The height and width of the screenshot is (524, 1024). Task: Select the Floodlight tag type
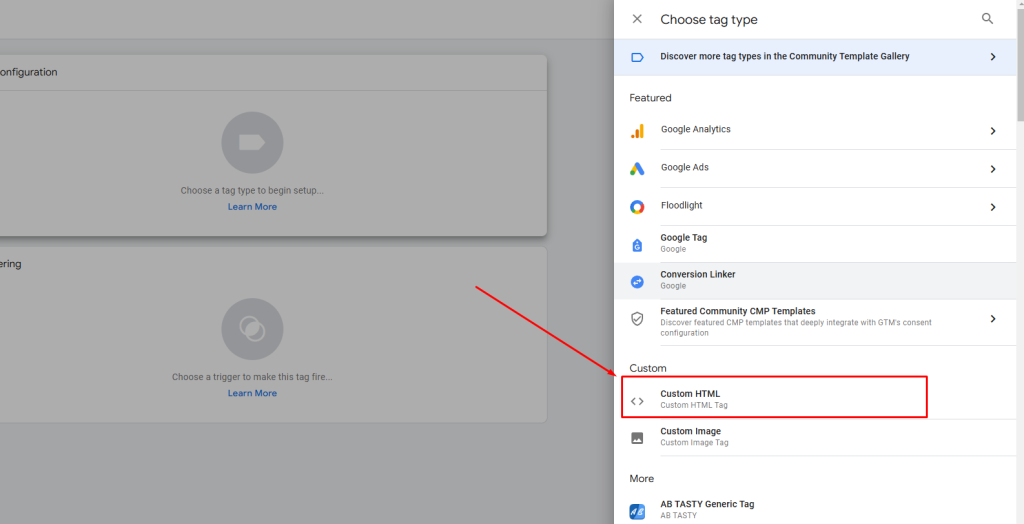click(x=815, y=206)
